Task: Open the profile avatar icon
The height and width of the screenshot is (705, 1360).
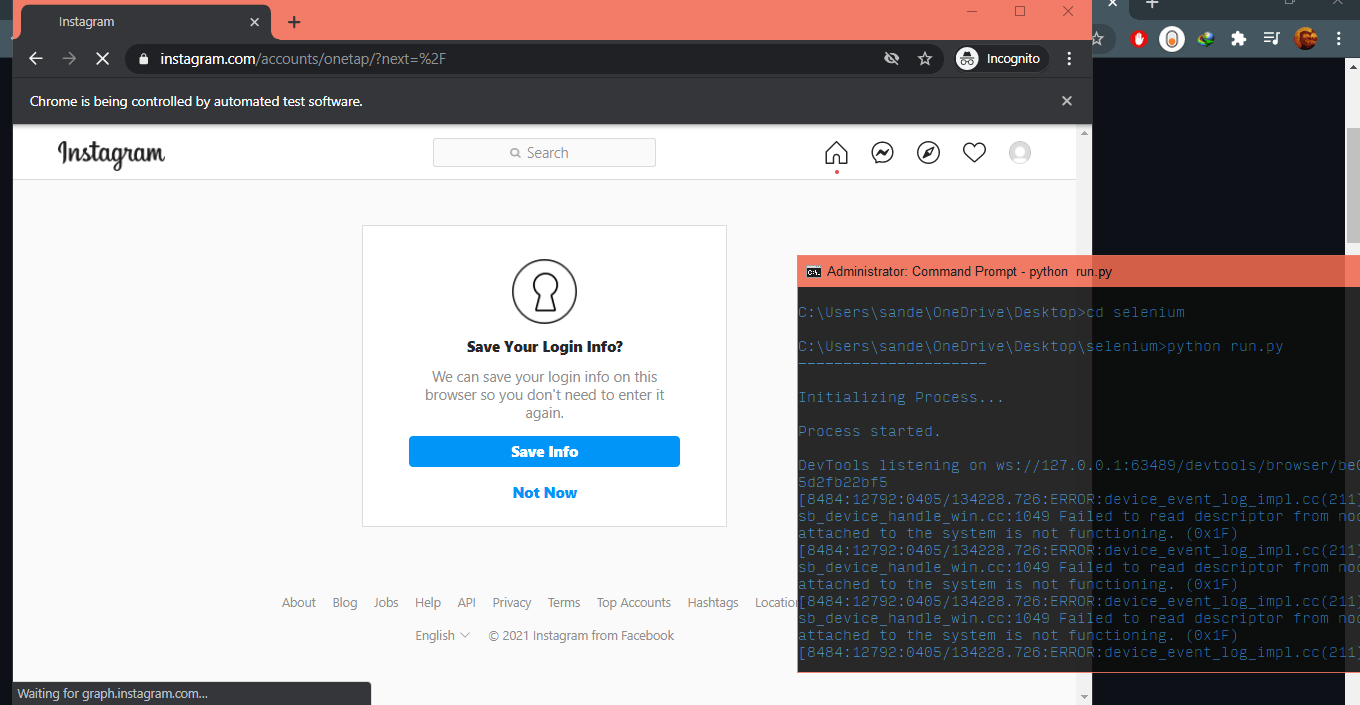Action: 1020,152
